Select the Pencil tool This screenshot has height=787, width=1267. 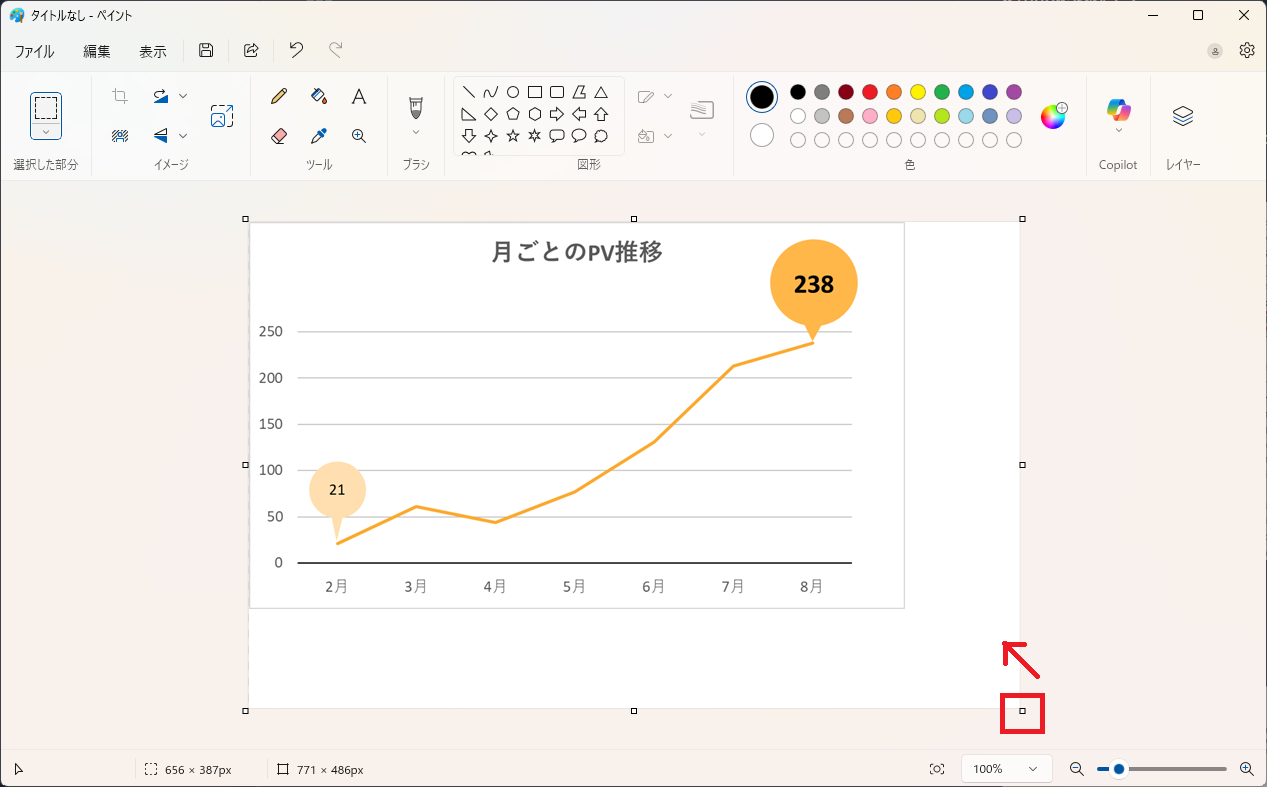[x=279, y=96]
